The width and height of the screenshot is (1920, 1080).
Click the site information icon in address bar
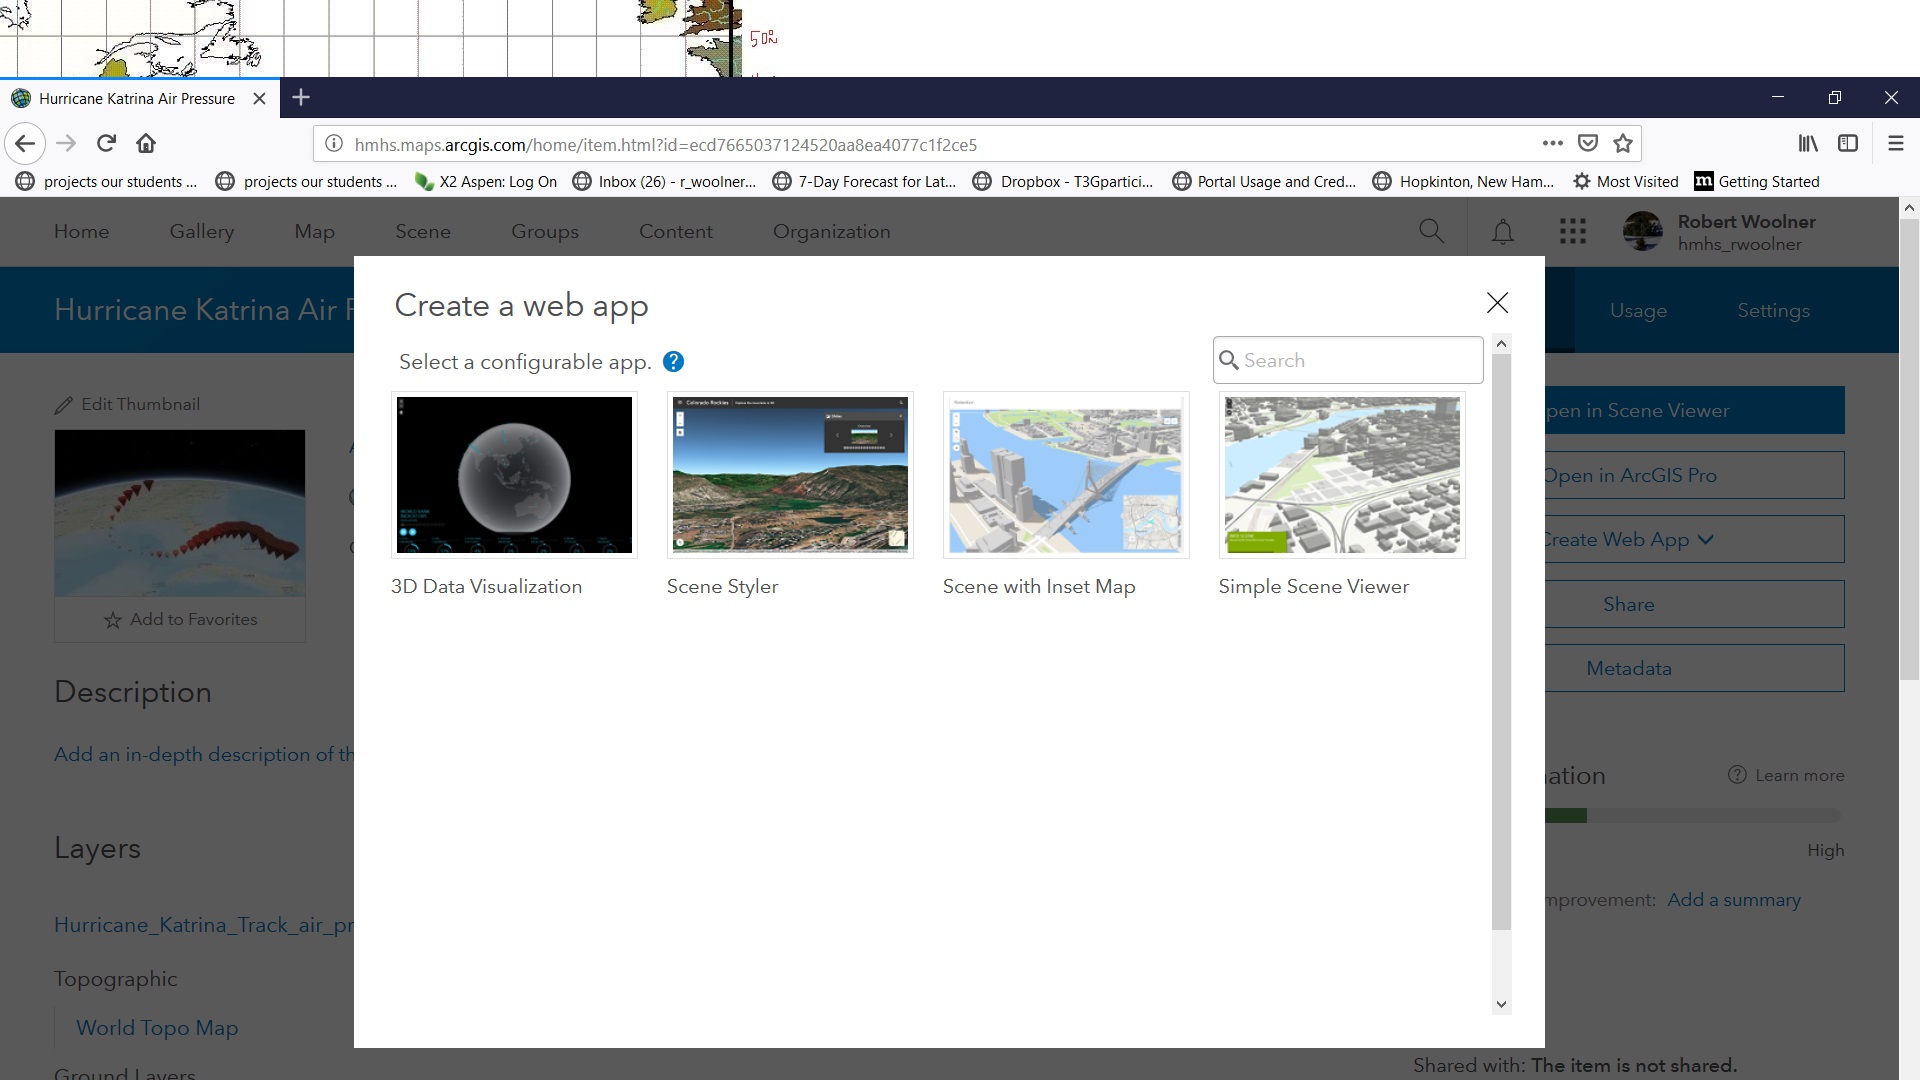point(334,144)
